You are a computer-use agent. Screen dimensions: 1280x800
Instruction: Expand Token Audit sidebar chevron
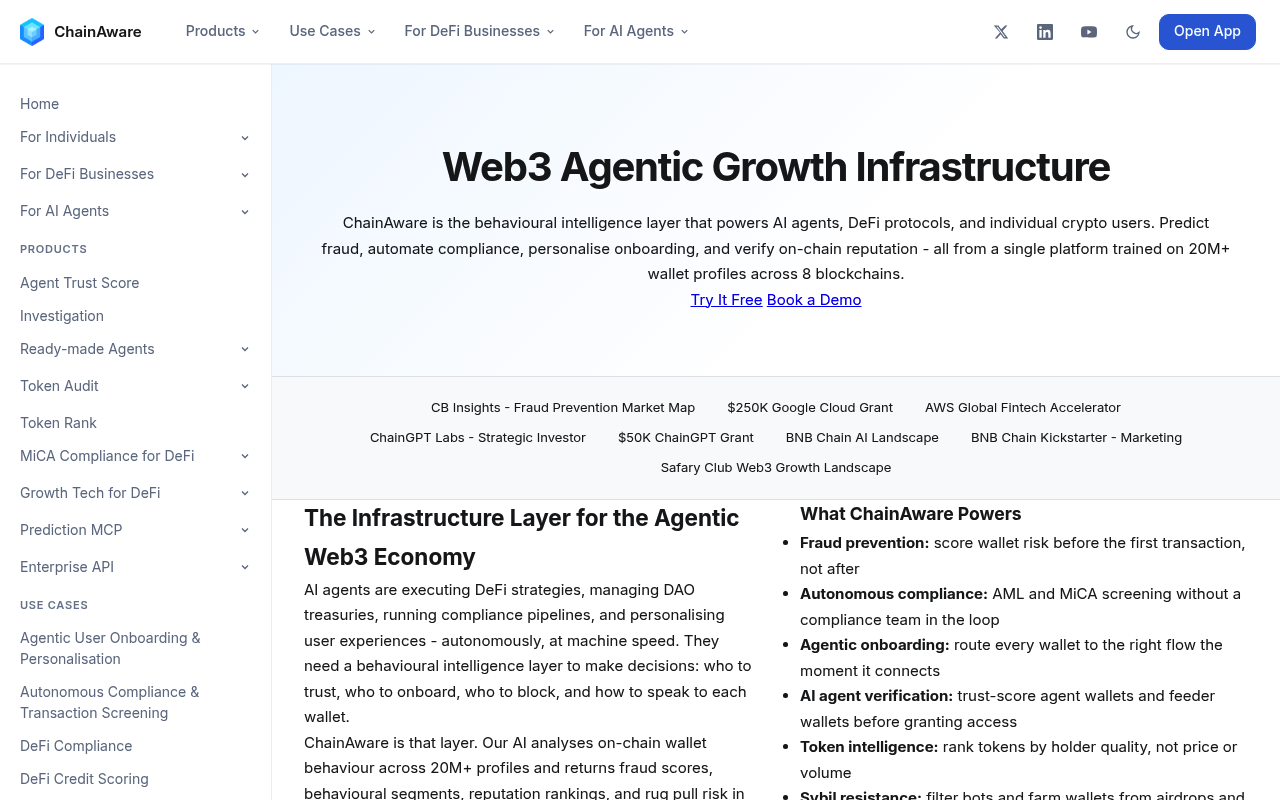tap(245, 386)
